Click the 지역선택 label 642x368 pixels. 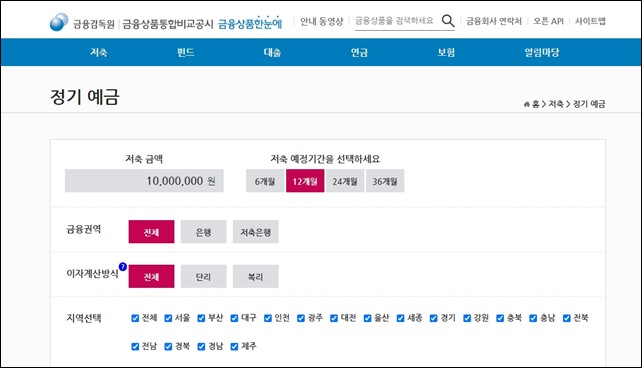click(84, 318)
